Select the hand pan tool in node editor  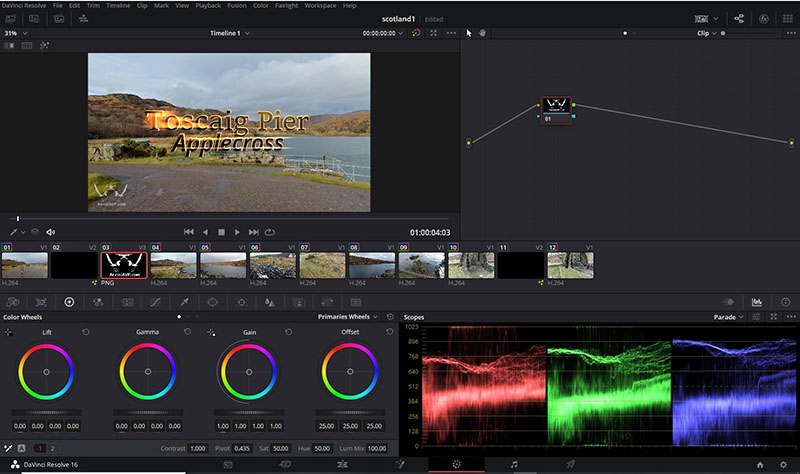point(482,33)
